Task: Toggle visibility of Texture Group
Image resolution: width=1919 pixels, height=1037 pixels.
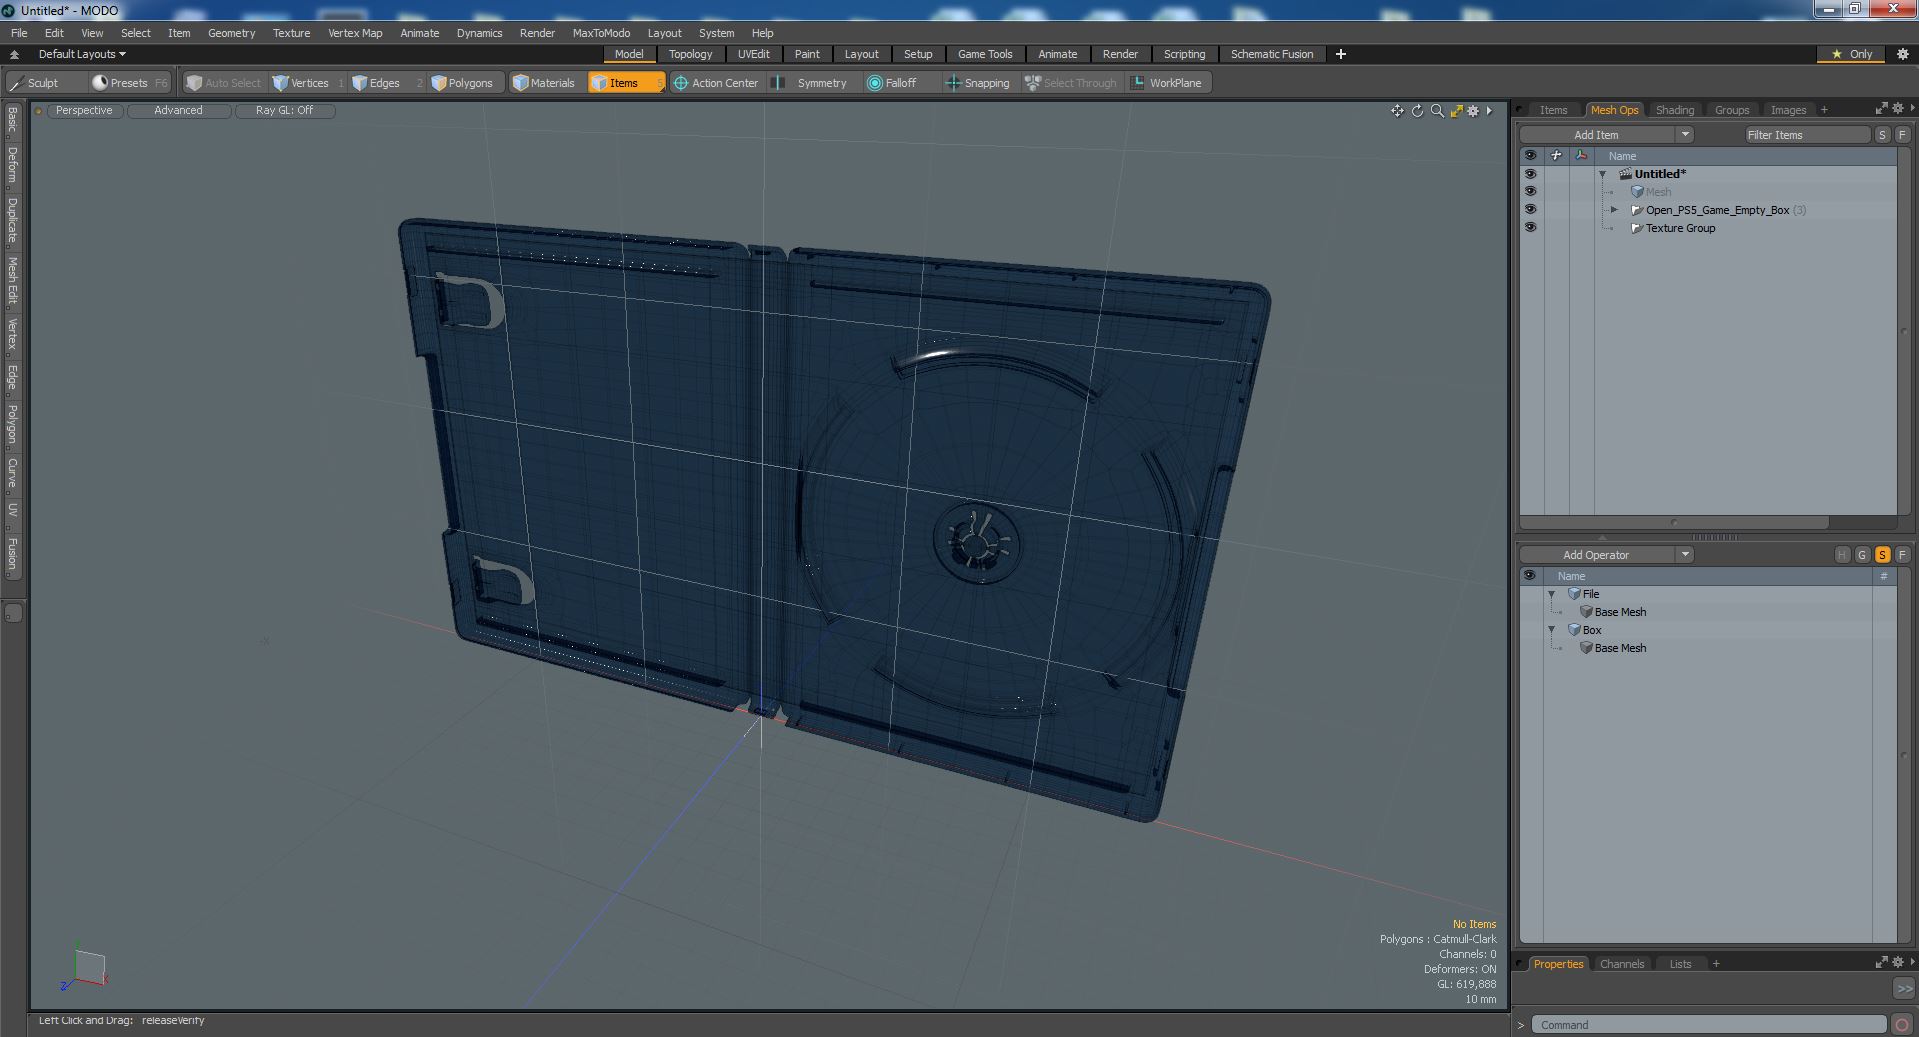Action: coord(1530,228)
